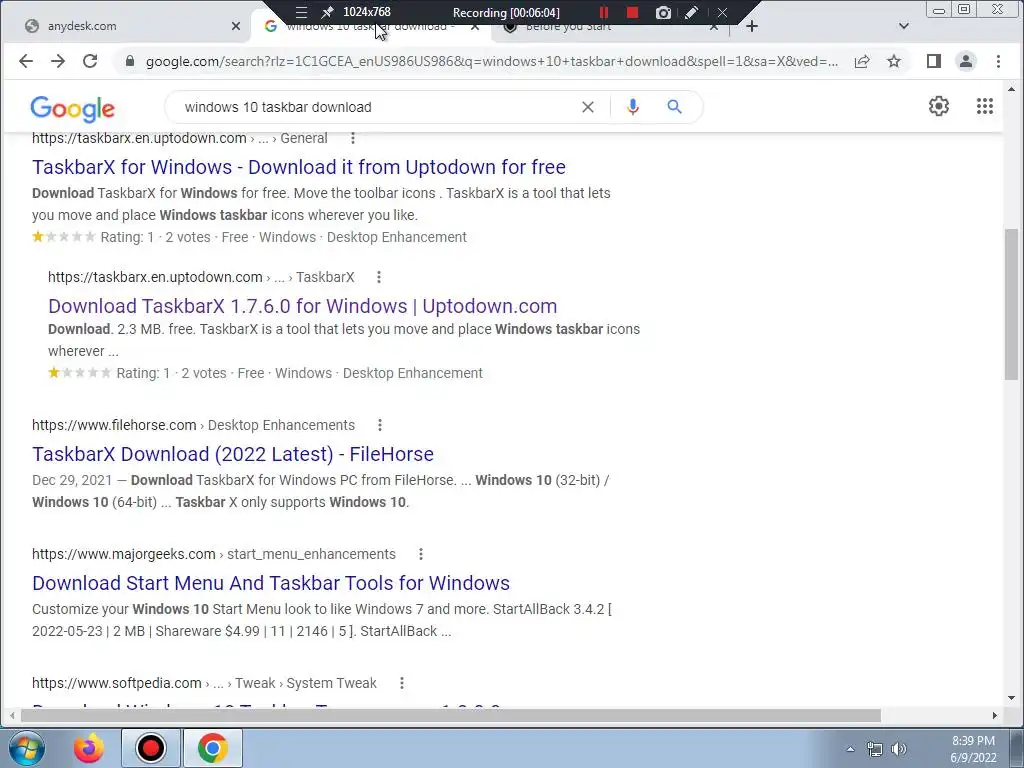The height and width of the screenshot is (768, 1024).
Task: Open Chrome from the taskbar
Action: [x=213, y=748]
